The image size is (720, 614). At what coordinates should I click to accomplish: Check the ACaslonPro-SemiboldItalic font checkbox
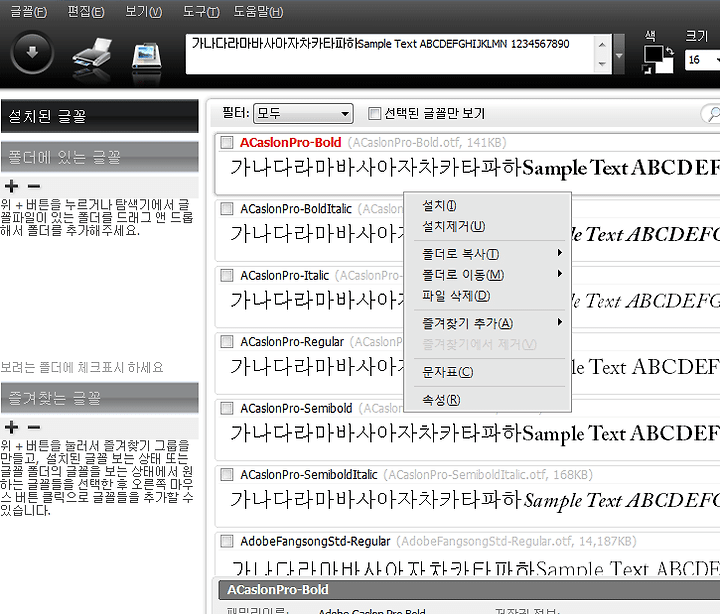pos(227,474)
